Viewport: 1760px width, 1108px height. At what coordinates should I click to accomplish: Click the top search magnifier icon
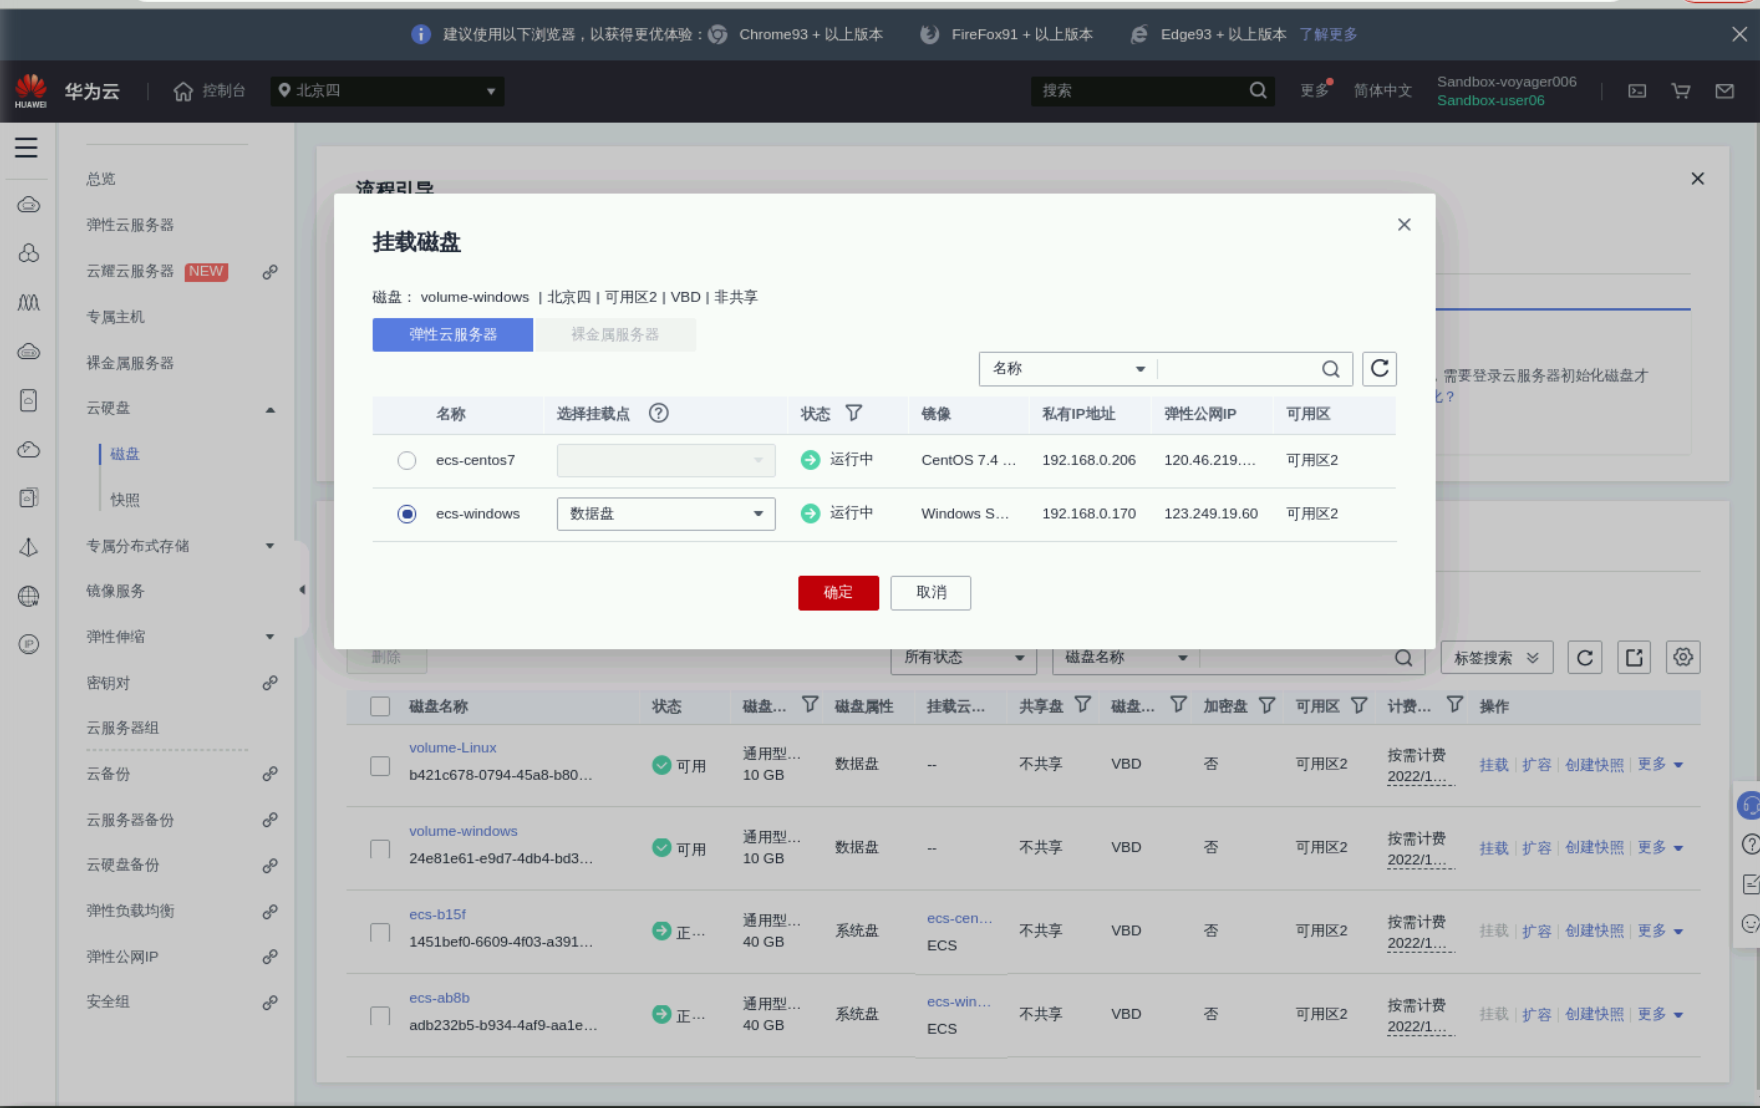point(1258,91)
